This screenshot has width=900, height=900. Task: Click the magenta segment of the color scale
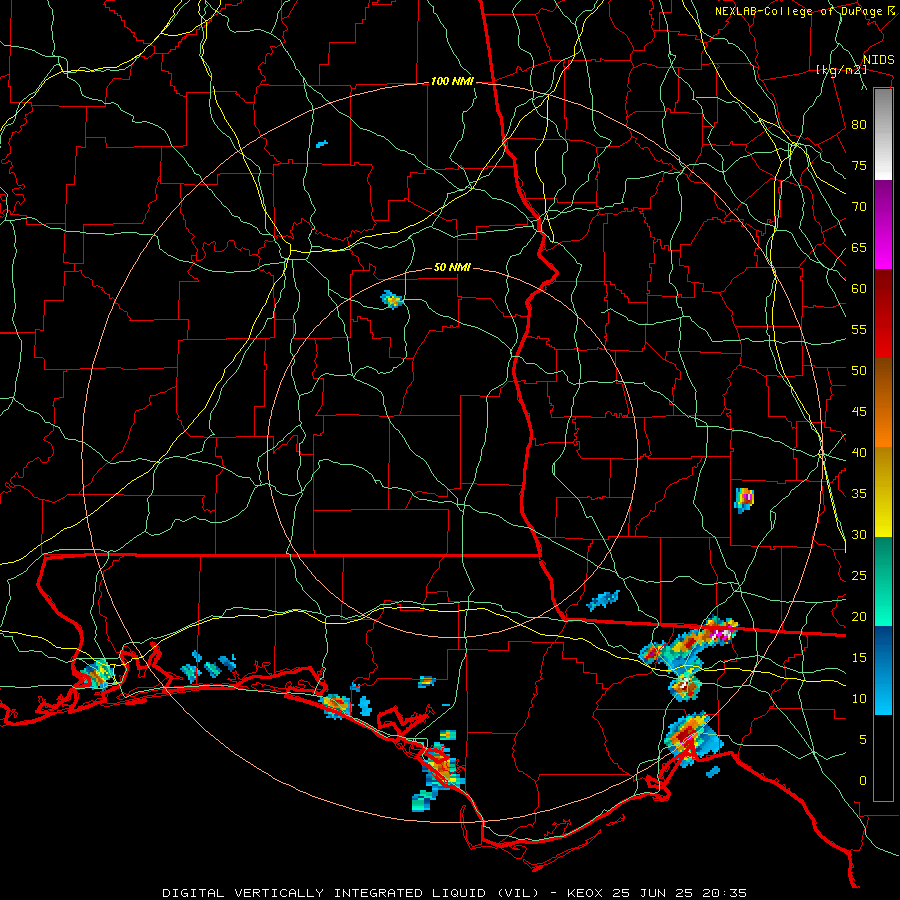click(883, 224)
